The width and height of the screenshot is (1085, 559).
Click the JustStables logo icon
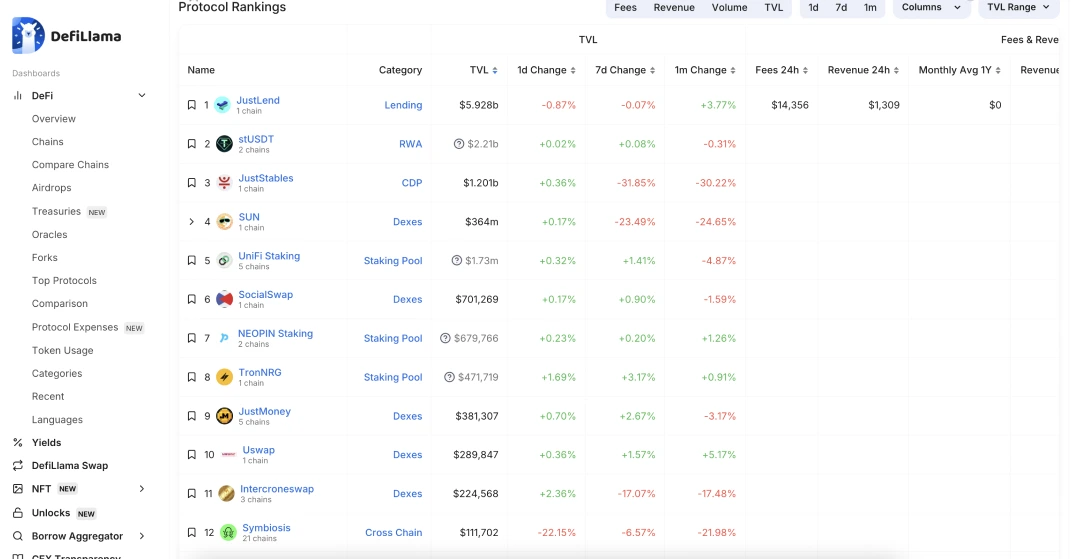[224, 183]
